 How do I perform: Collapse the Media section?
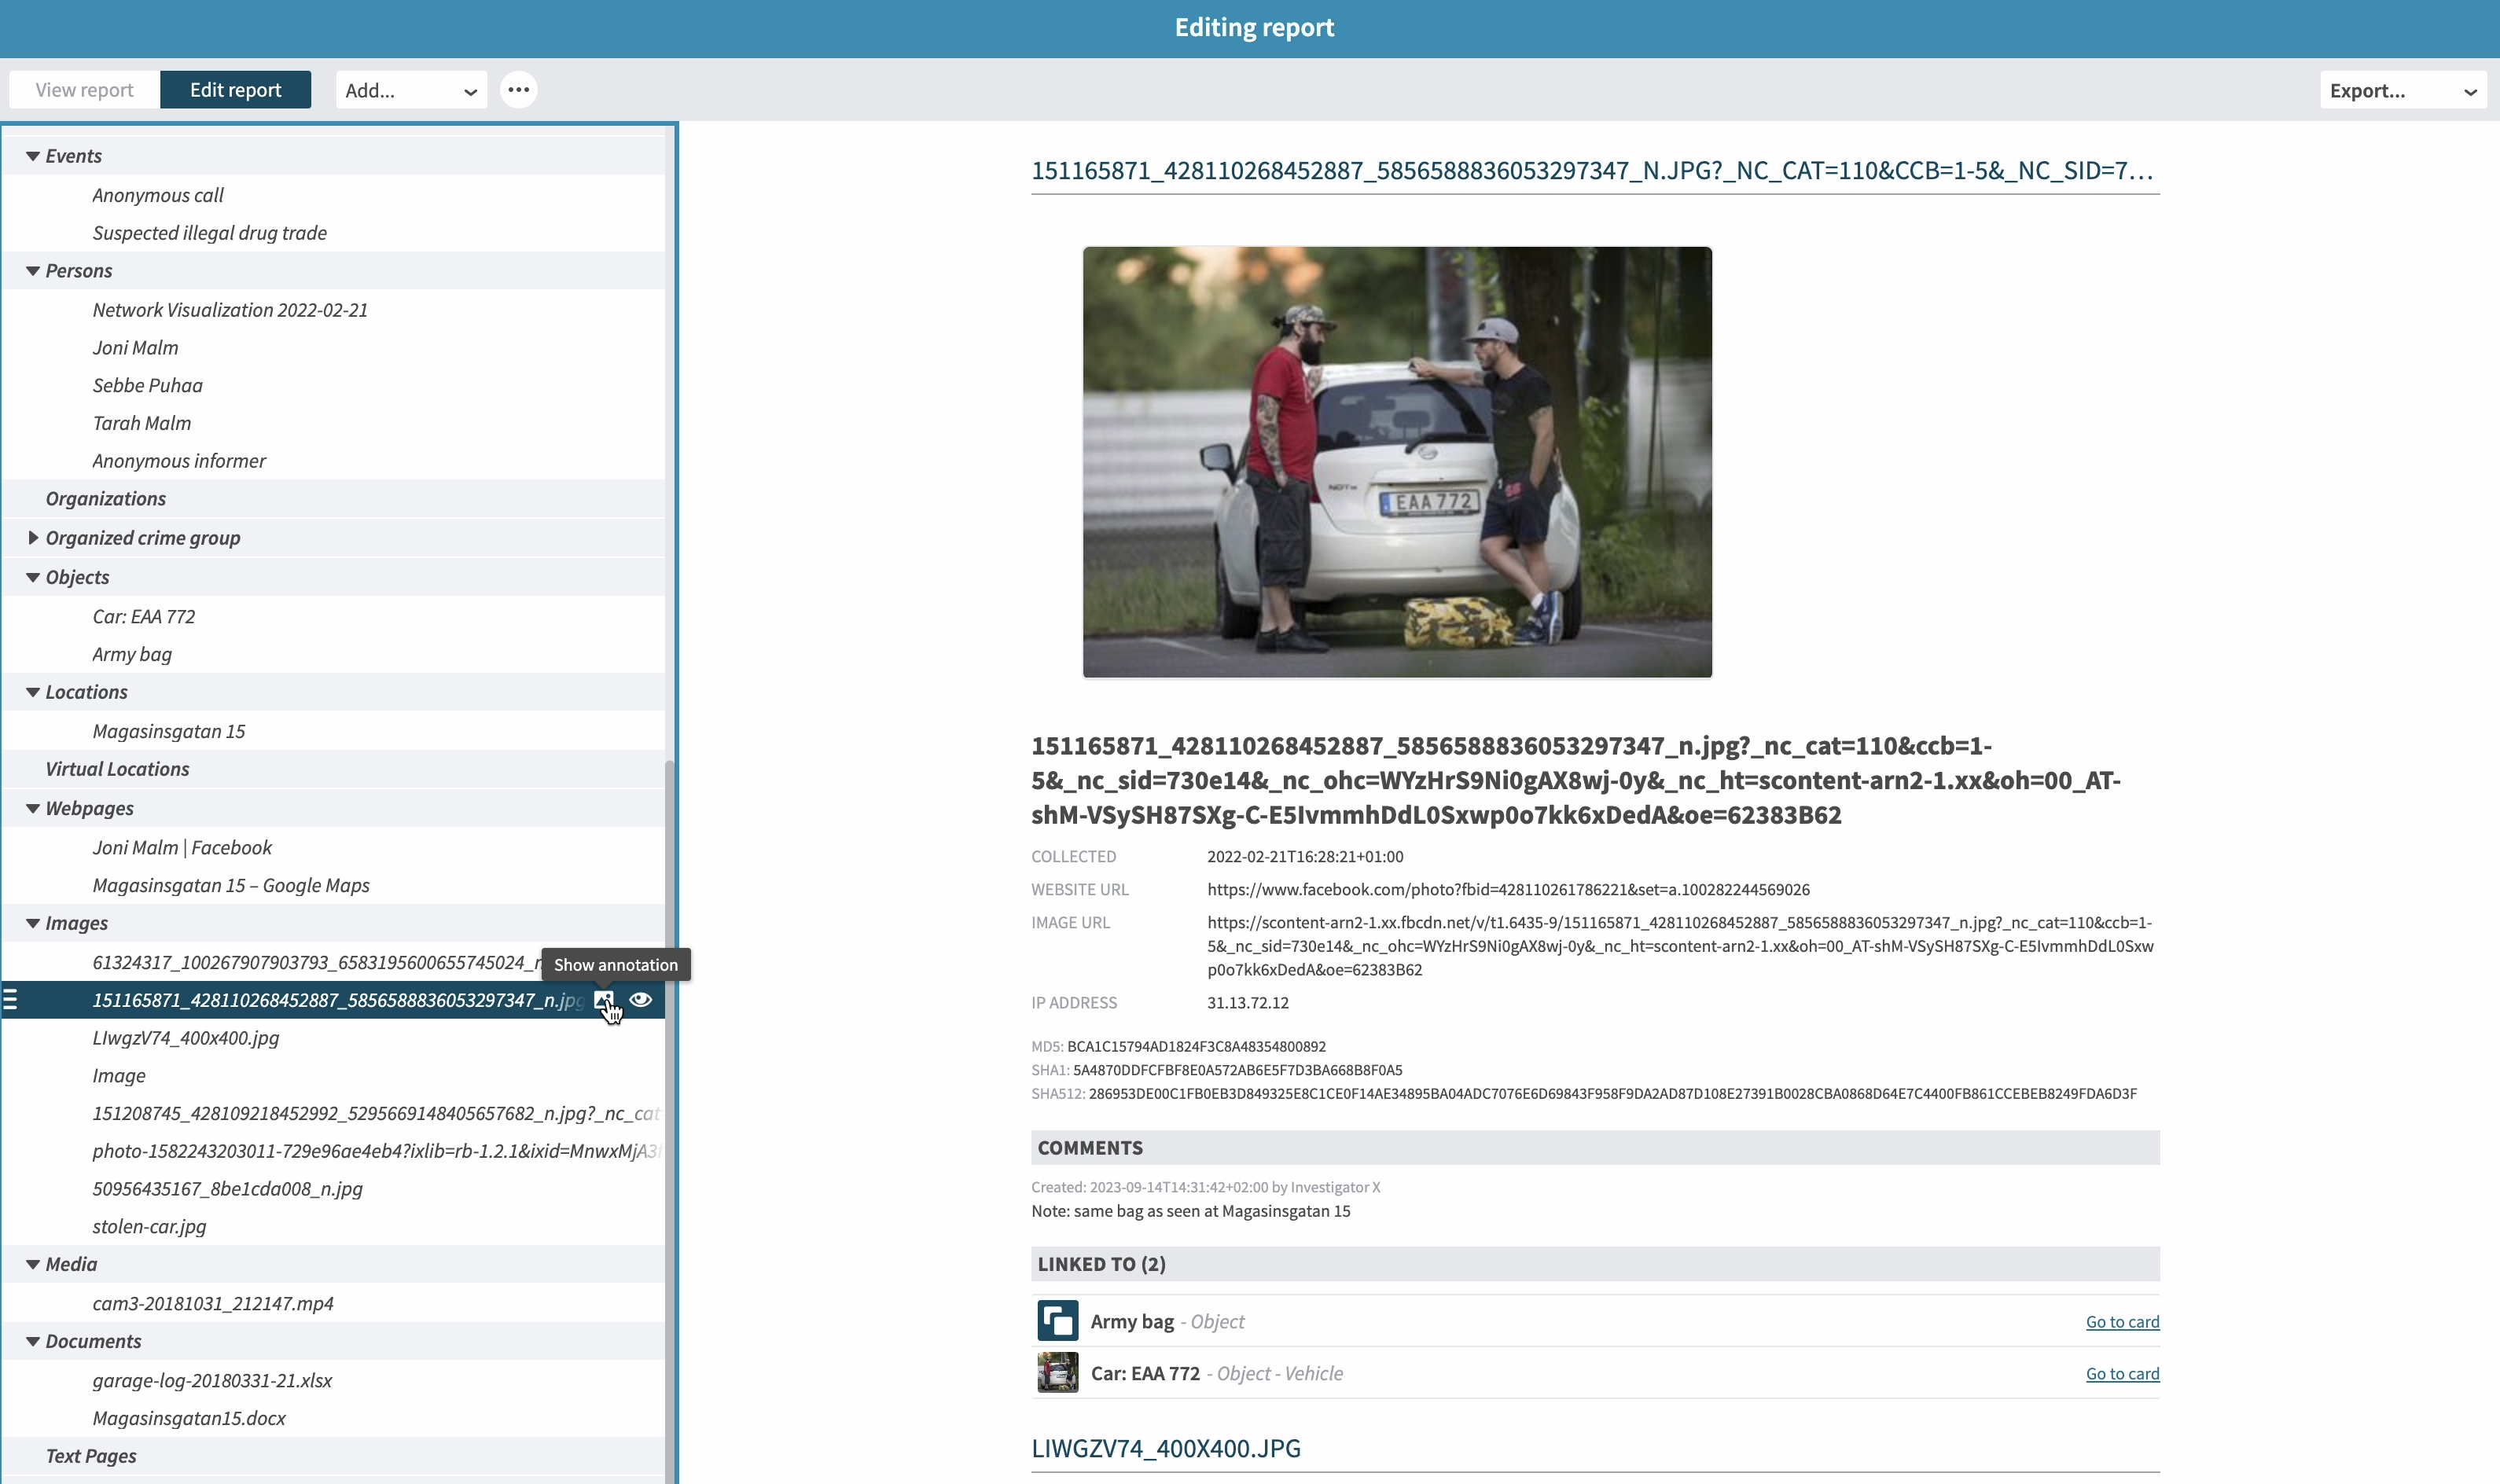tap(33, 1264)
